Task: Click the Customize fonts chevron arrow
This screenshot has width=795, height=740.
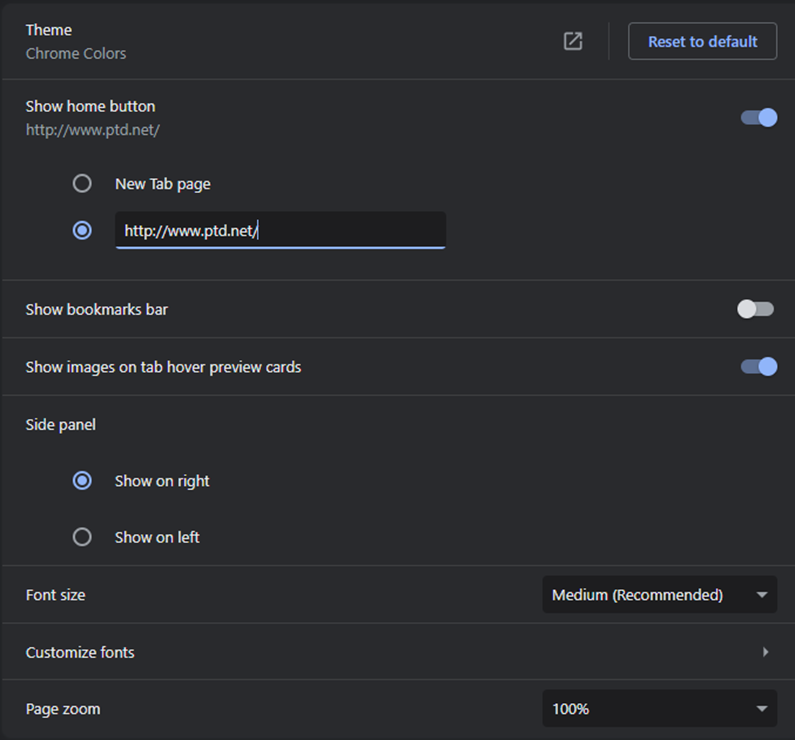Action: (x=766, y=652)
